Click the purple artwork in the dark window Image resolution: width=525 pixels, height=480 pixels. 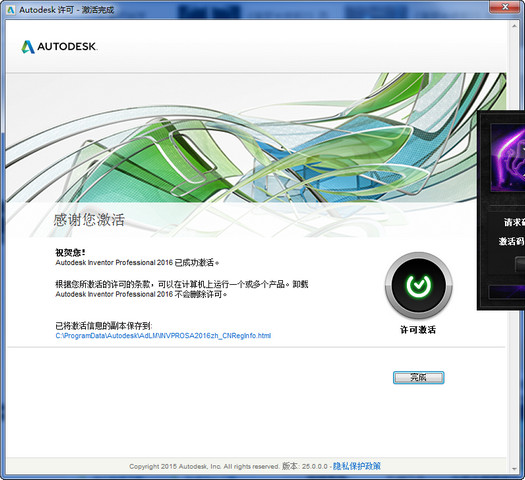point(508,158)
